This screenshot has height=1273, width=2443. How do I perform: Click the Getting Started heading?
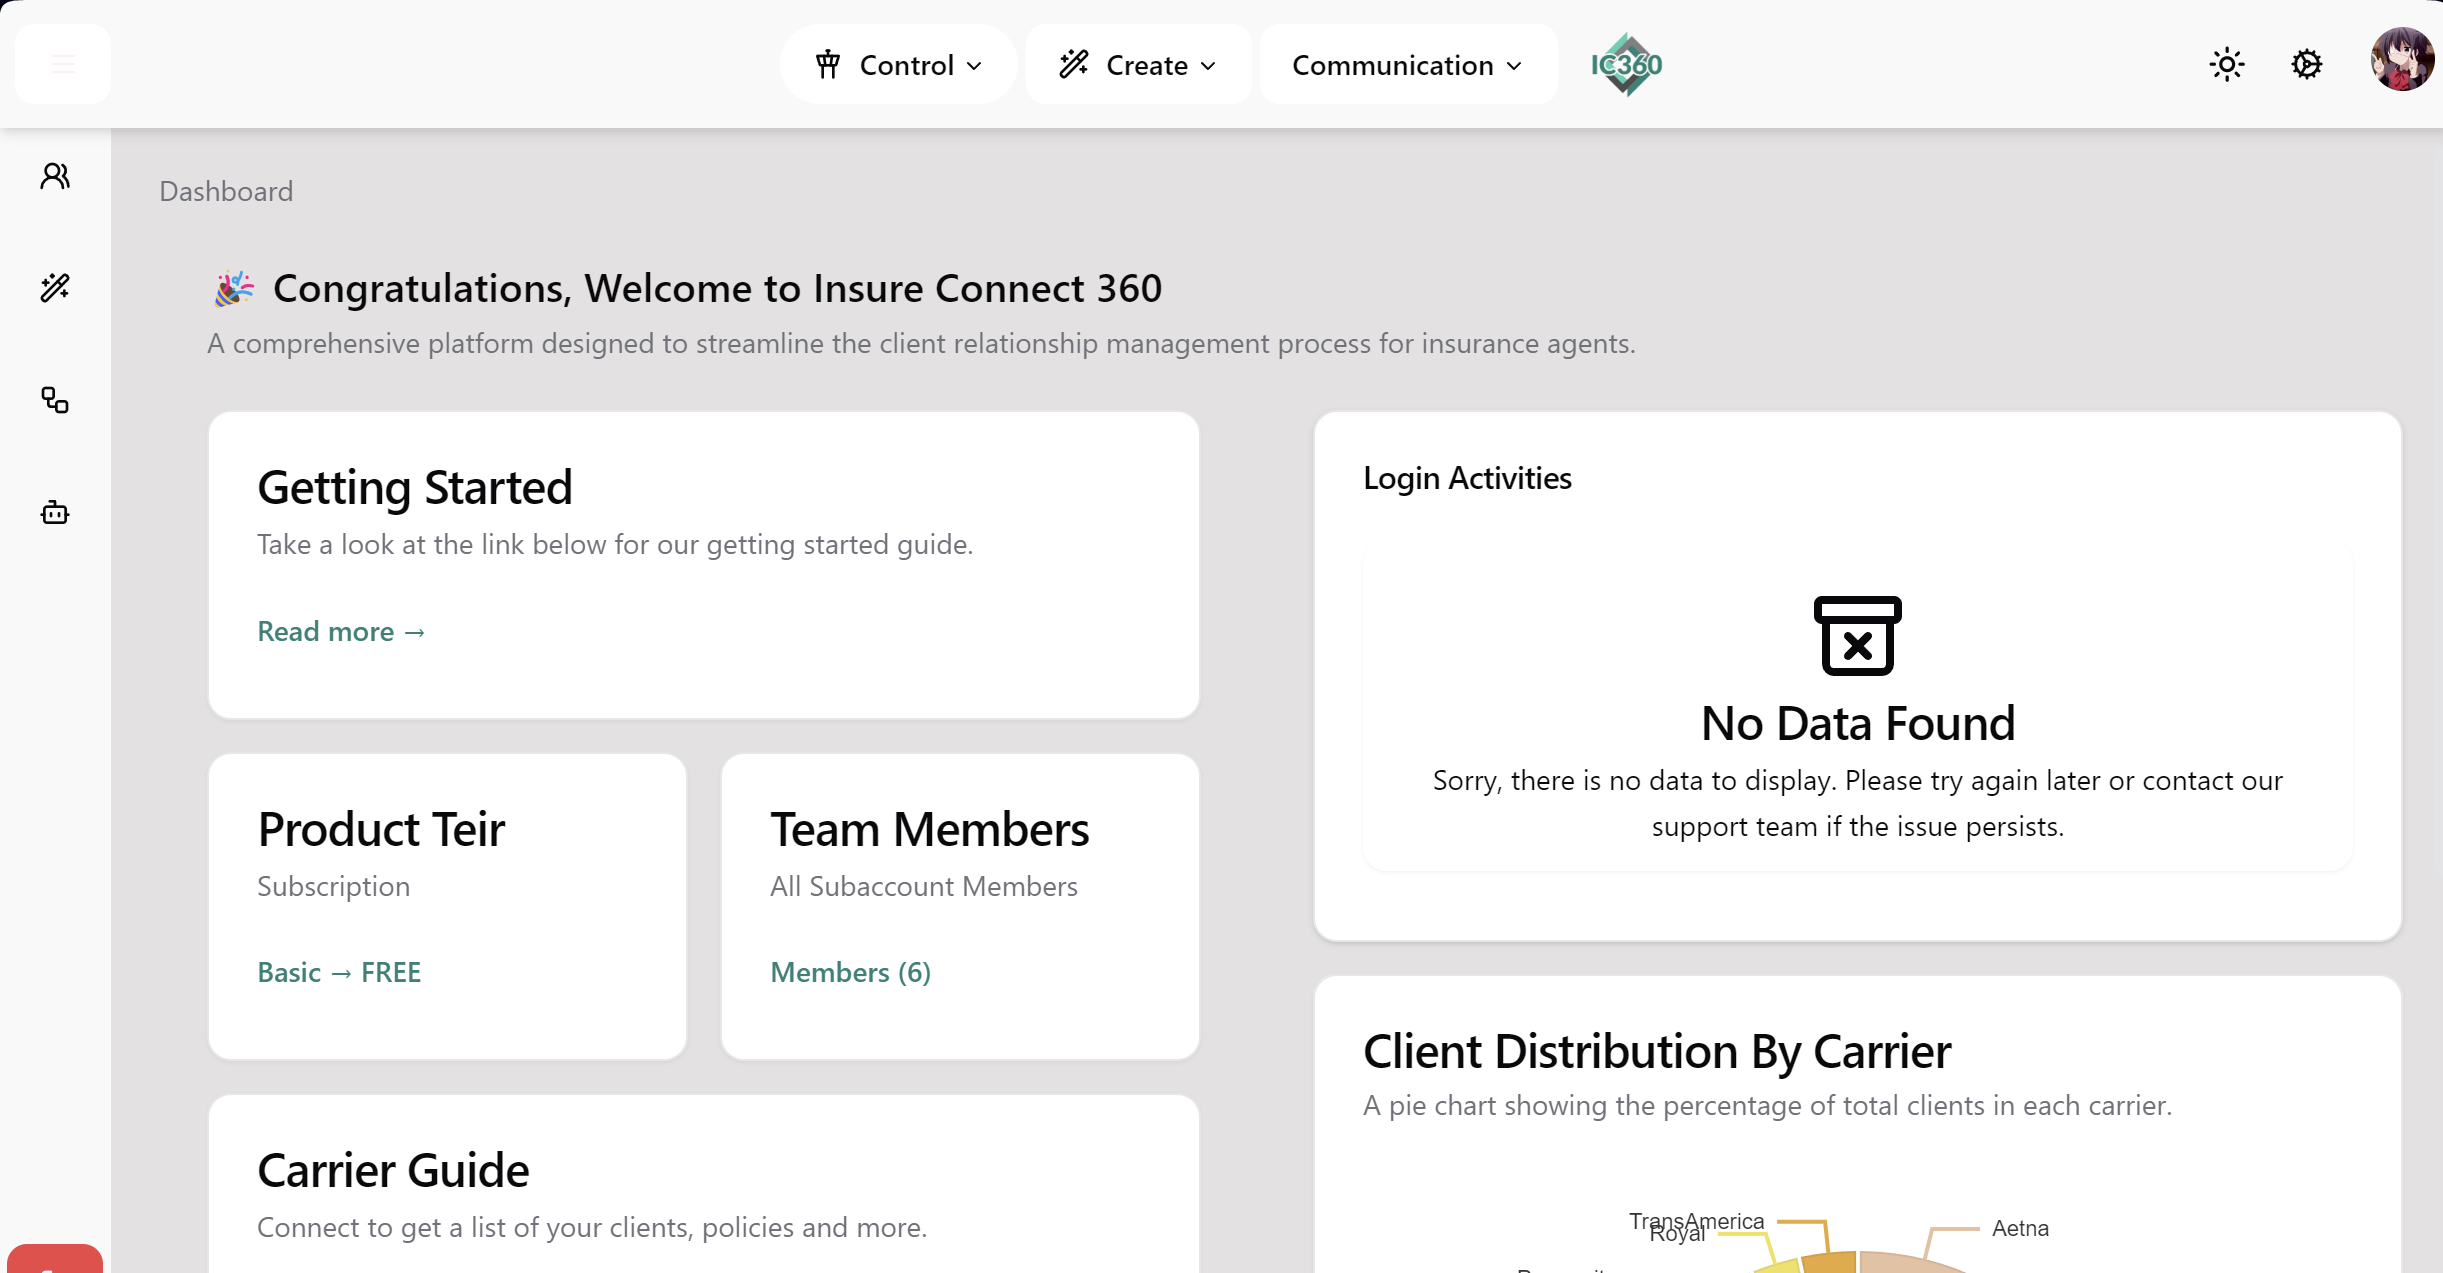(x=414, y=487)
